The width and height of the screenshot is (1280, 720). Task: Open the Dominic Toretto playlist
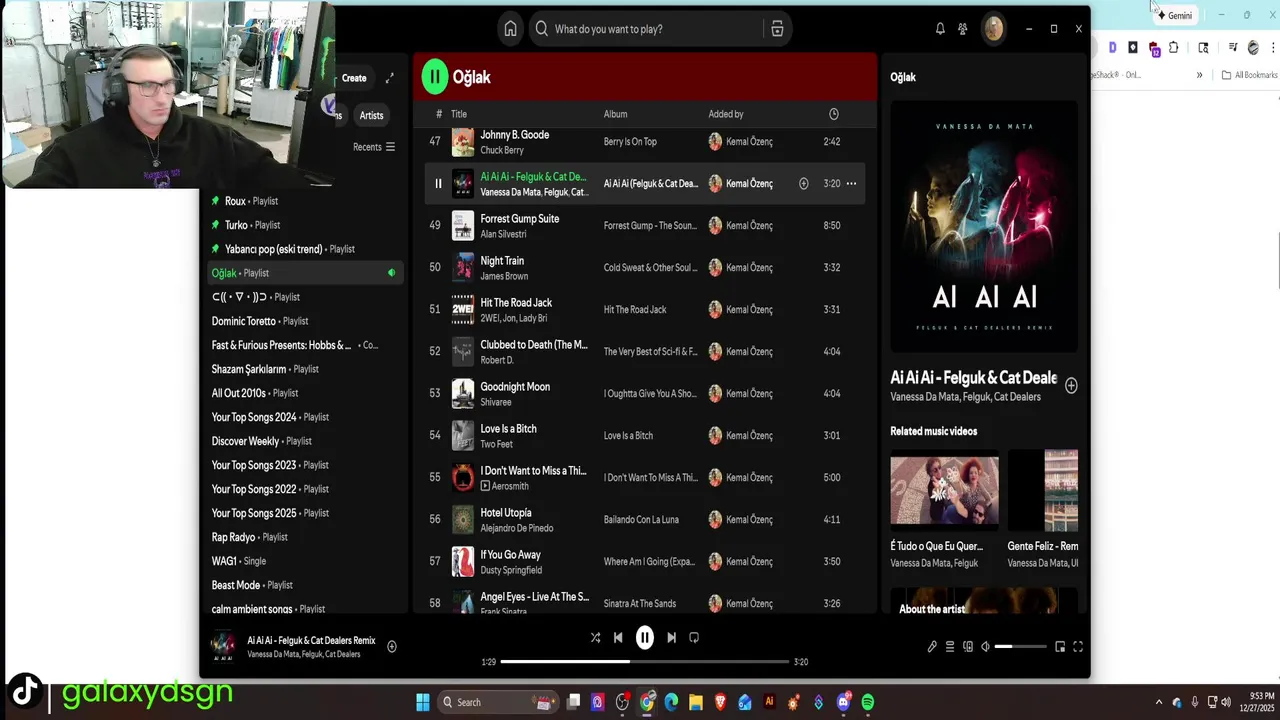305,321
